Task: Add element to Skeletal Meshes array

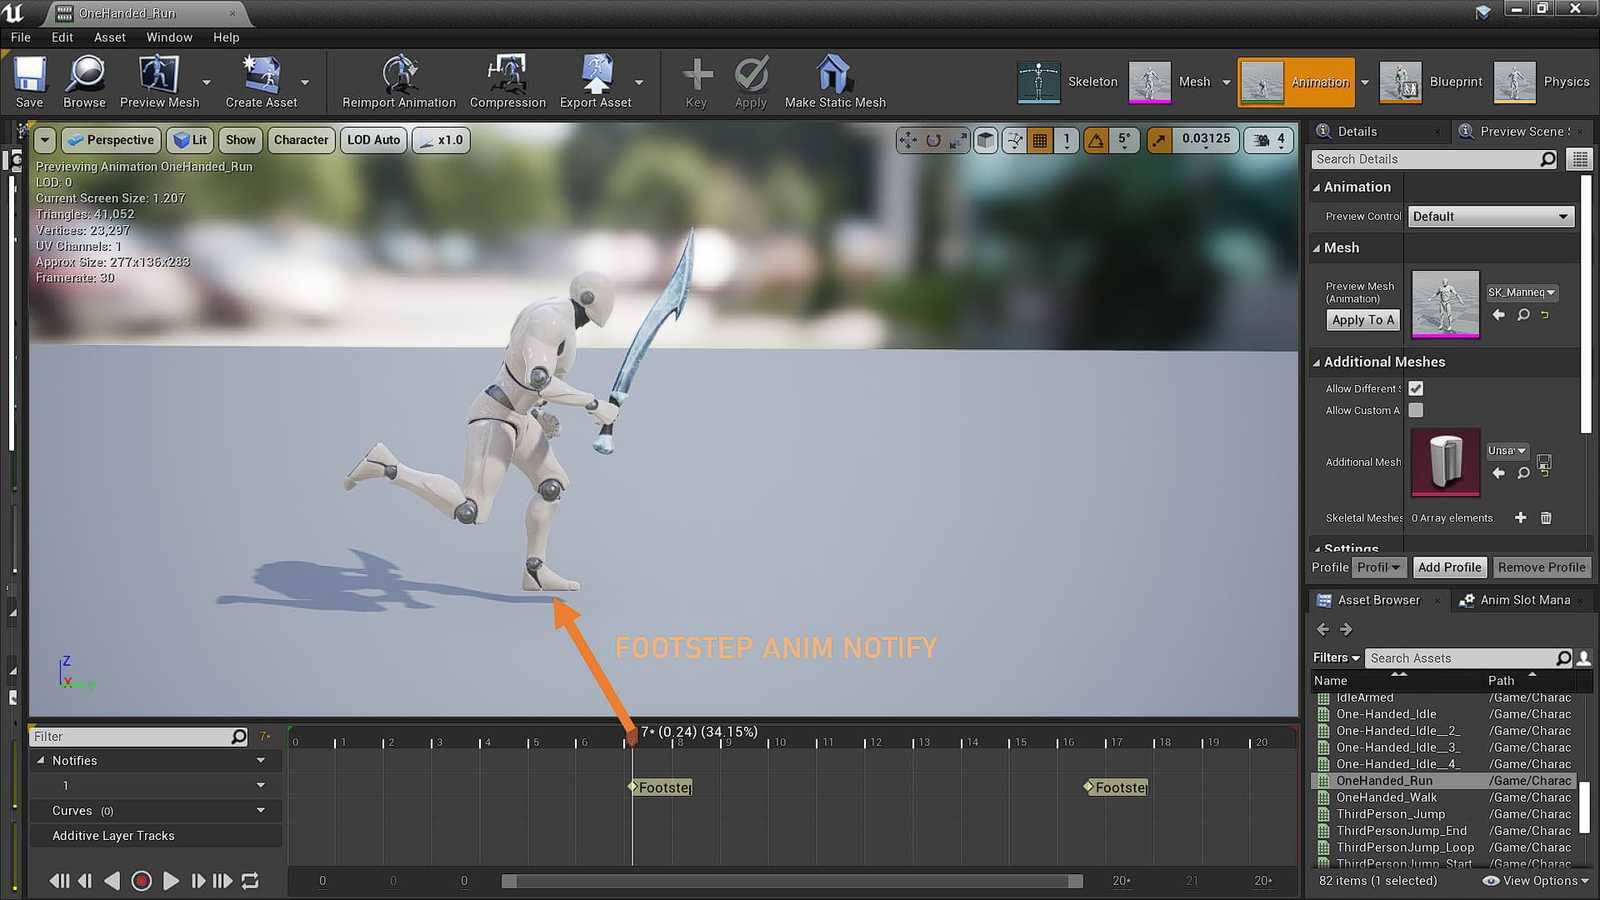Action: point(1520,518)
